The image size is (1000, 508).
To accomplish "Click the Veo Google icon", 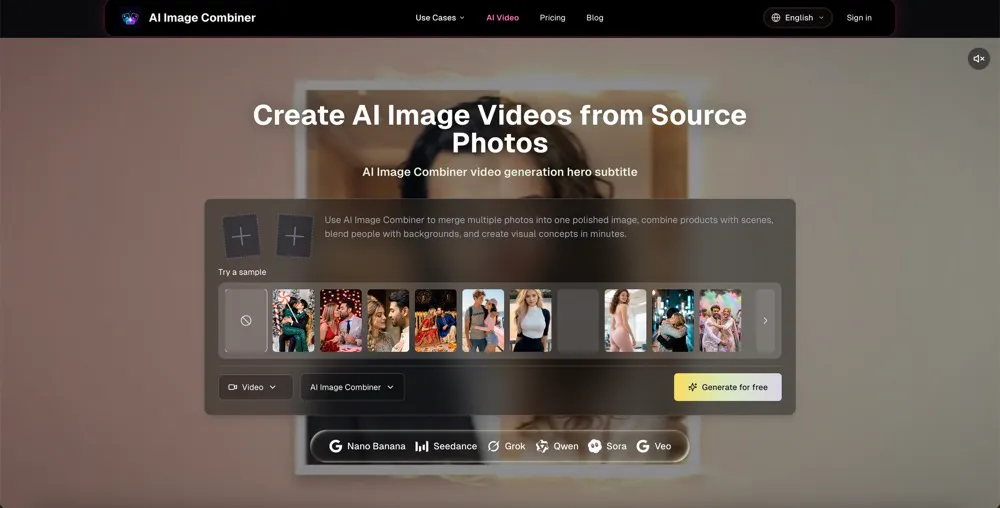I will pyautogui.click(x=643, y=446).
